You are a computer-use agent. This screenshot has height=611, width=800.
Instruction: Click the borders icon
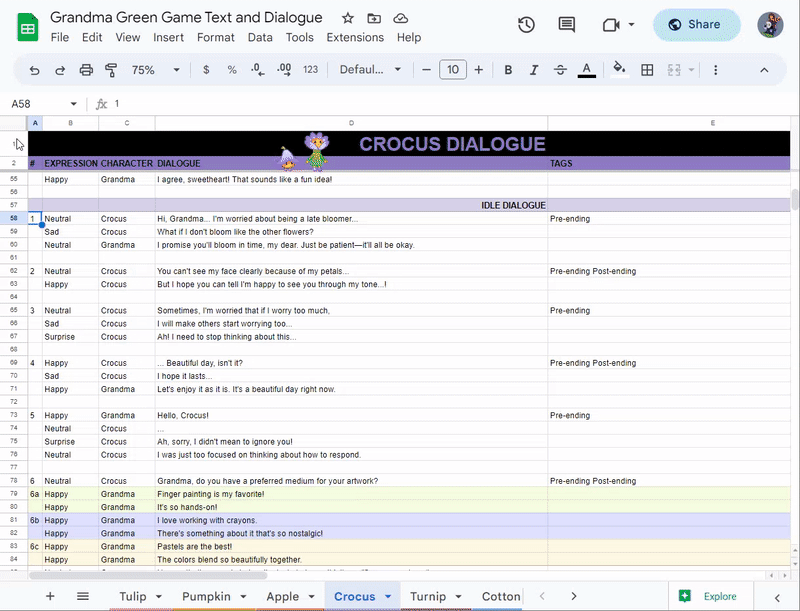(x=647, y=70)
